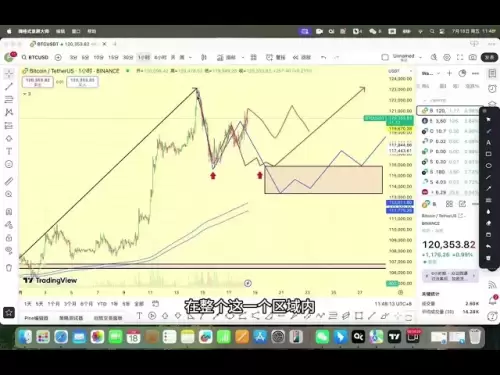Select the trend line drawing tool
The height and width of the screenshot is (375, 500).
click(x=9, y=87)
